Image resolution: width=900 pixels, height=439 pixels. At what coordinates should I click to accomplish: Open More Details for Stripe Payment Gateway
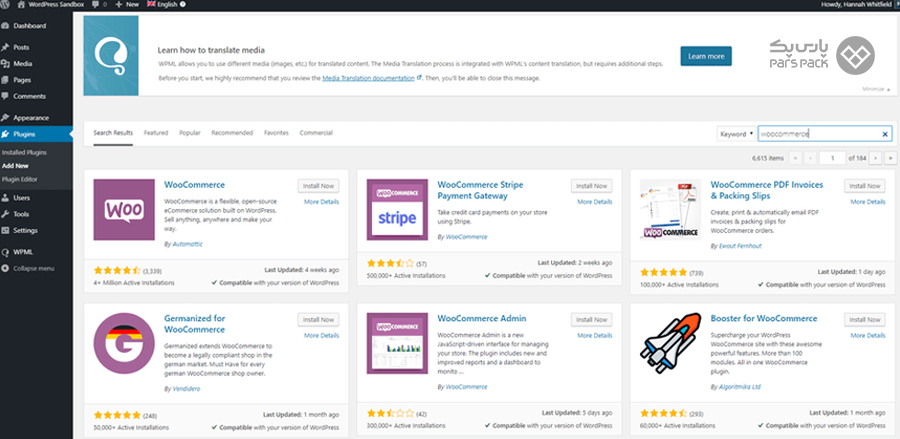coord(595,202)
